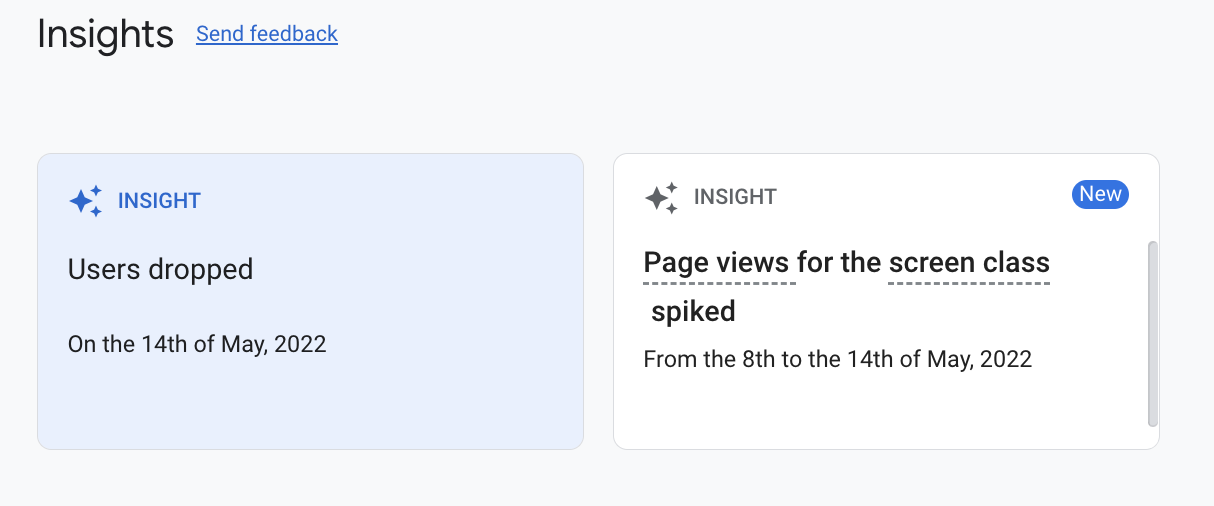Screen dimensions: 1214x506
Task: Click the word spiked in the insight title
Action: (x=693, y=311)
